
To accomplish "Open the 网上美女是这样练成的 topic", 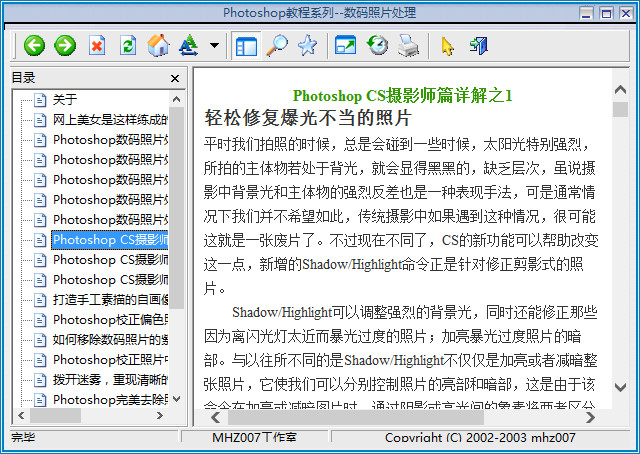I will (110, 119).
